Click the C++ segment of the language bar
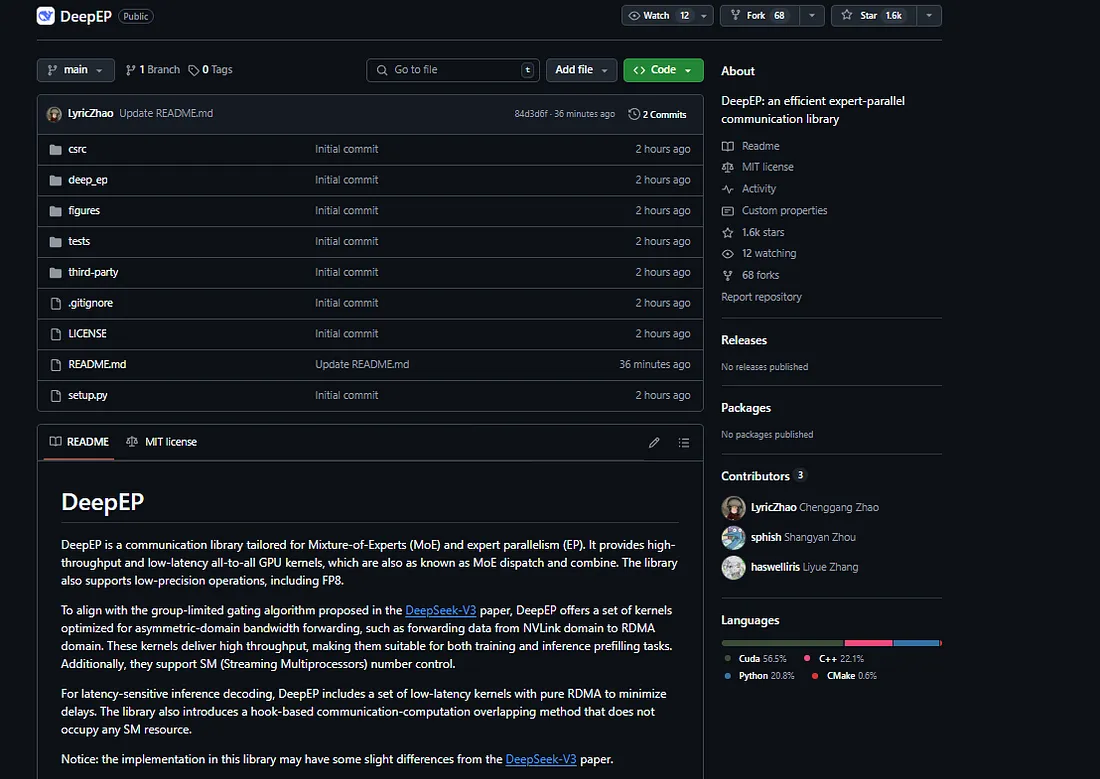1100x779 pixels. pos(868,644)
